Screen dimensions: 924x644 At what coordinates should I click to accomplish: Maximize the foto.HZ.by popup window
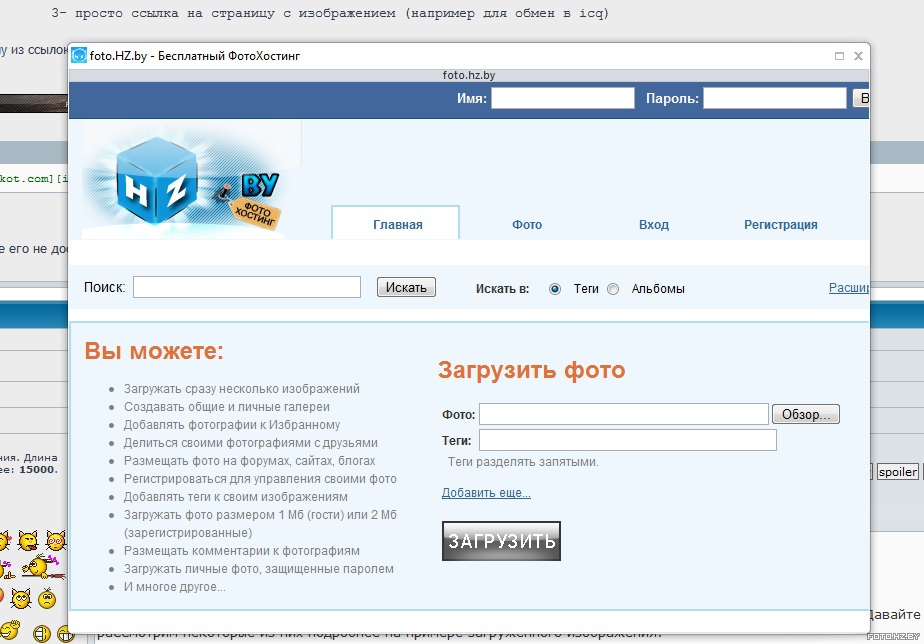(840, 56)
